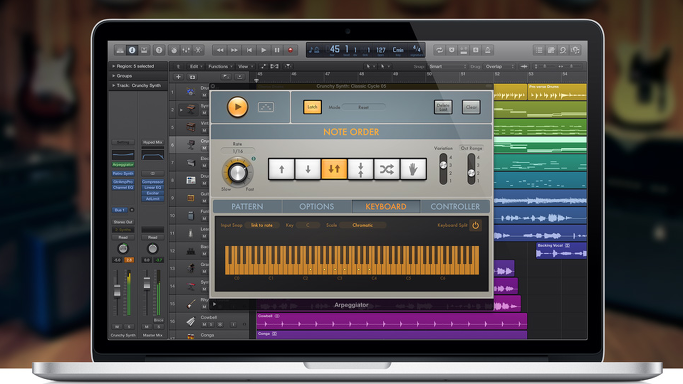Open the Latch Mode Reset dropdown
This screenshot has height=384, width=683.
(x=363, y=107)
